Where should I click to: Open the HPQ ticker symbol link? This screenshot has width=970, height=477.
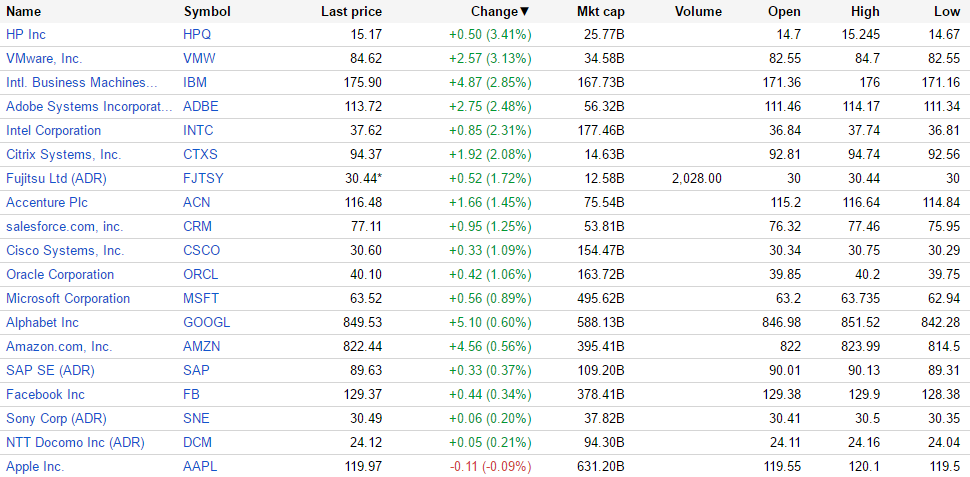(197, 35)
